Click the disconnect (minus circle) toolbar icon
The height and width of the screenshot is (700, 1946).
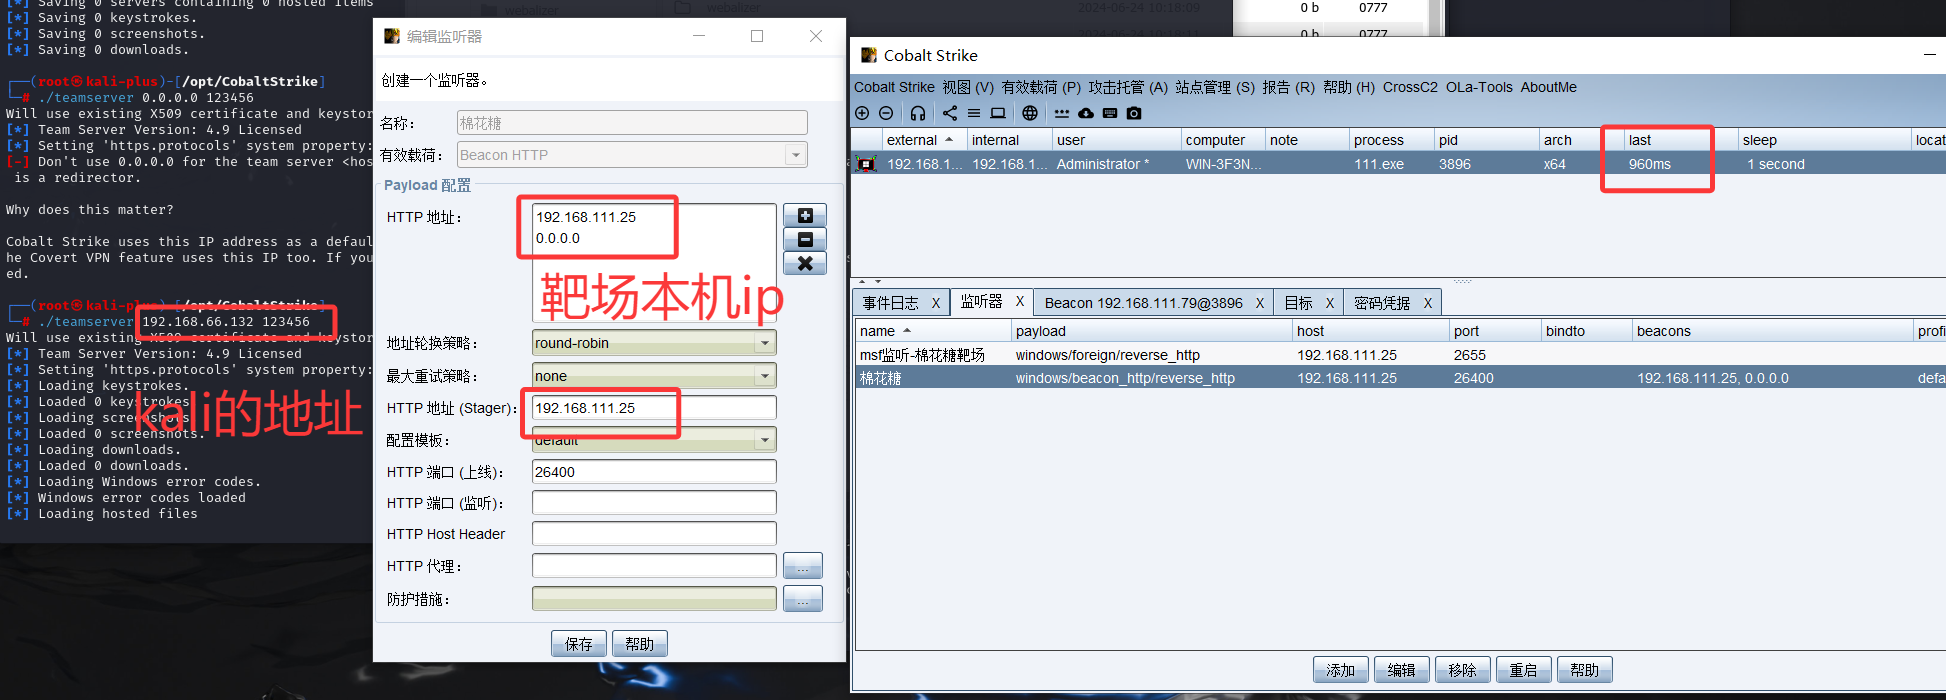886,113
